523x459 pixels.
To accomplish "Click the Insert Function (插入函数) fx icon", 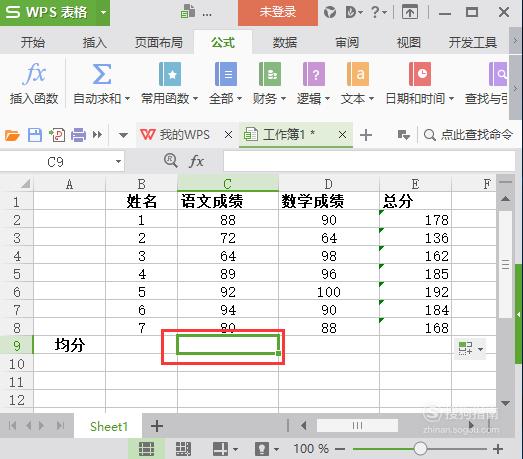I will [x=34, y=74].
